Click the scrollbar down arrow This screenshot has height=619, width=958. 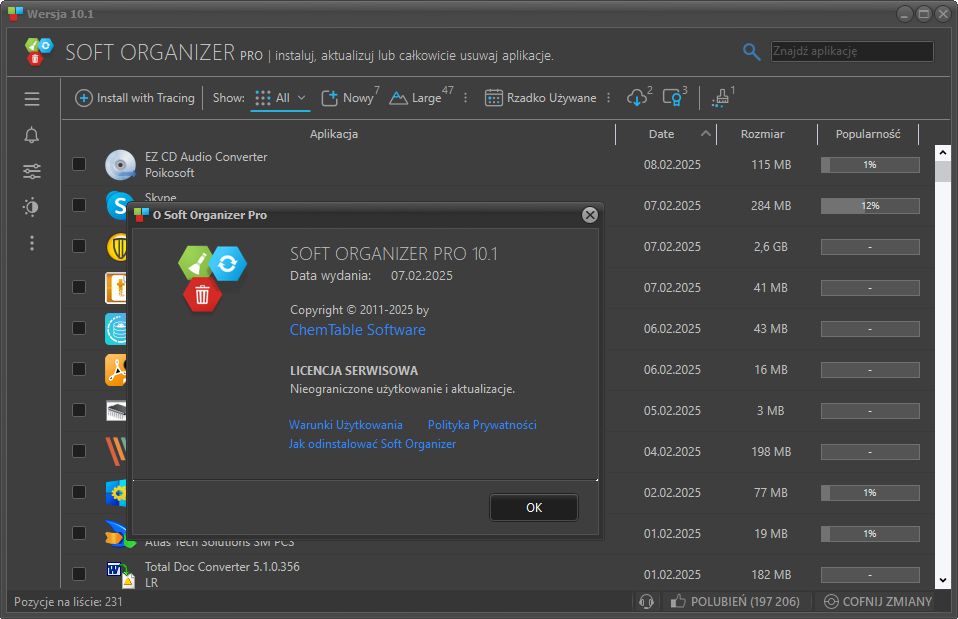click(x=942, y=581)
